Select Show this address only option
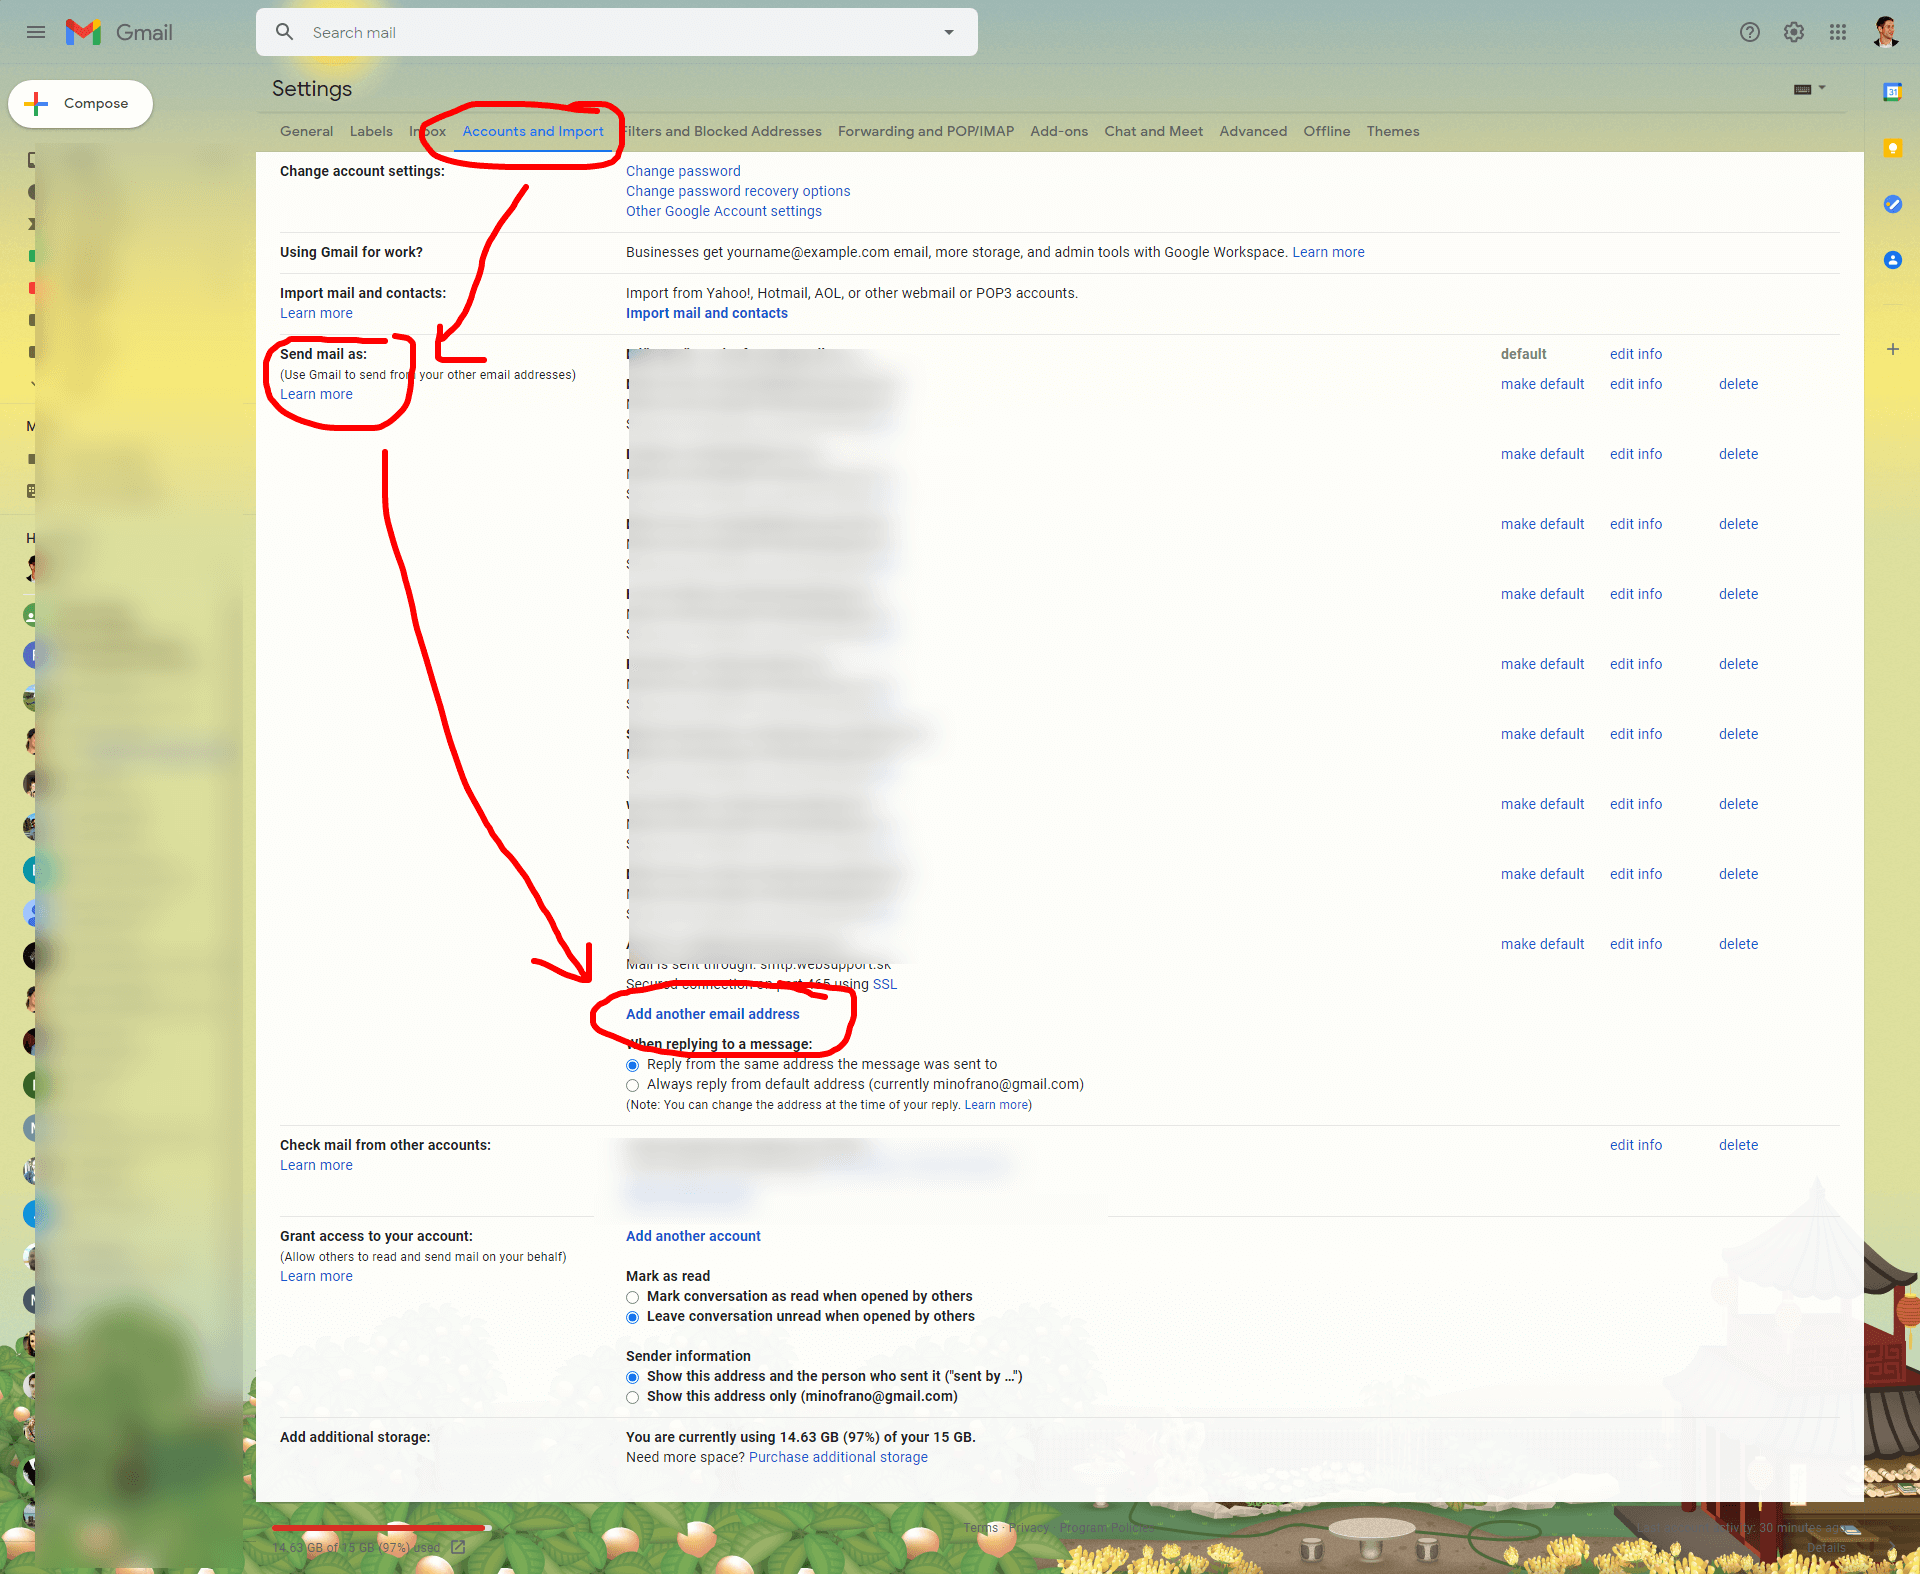This screenshot has height=1574, width=1920. point(632,1397)
